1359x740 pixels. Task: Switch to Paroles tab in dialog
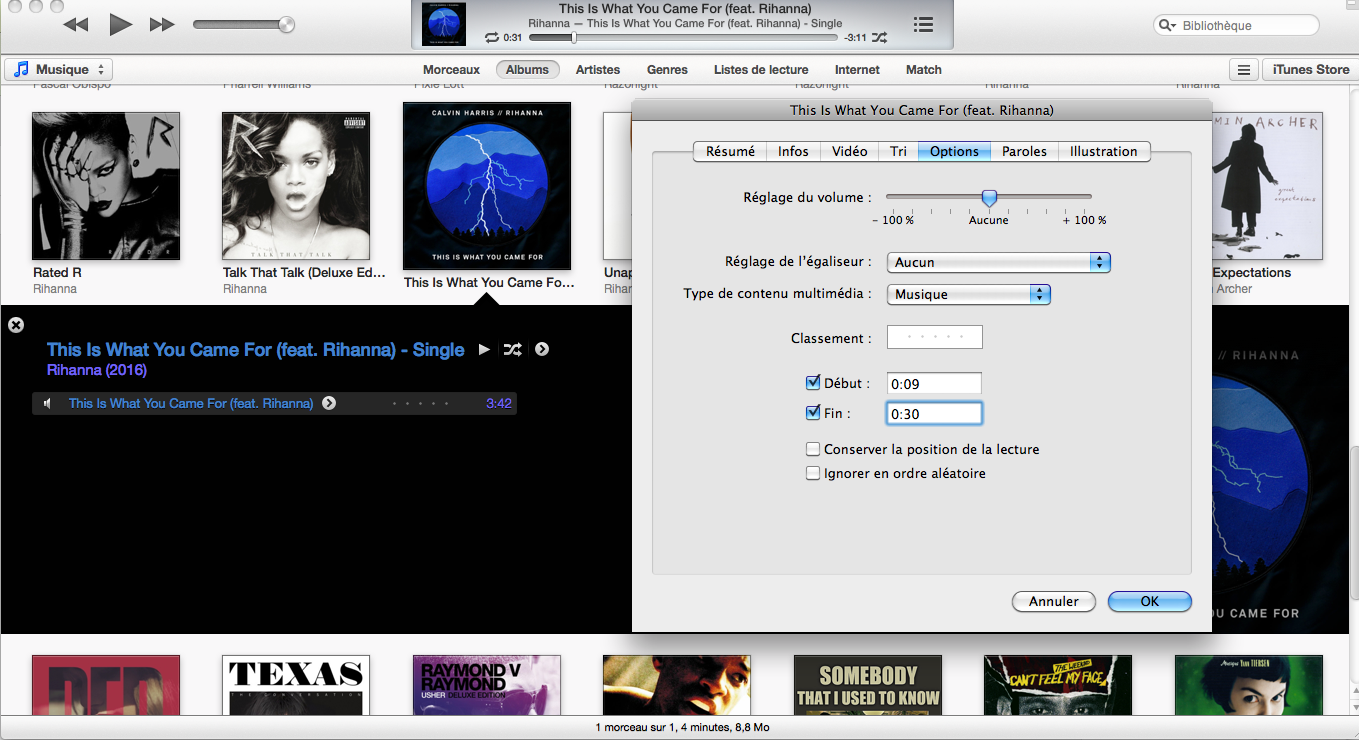point(1024,151)
